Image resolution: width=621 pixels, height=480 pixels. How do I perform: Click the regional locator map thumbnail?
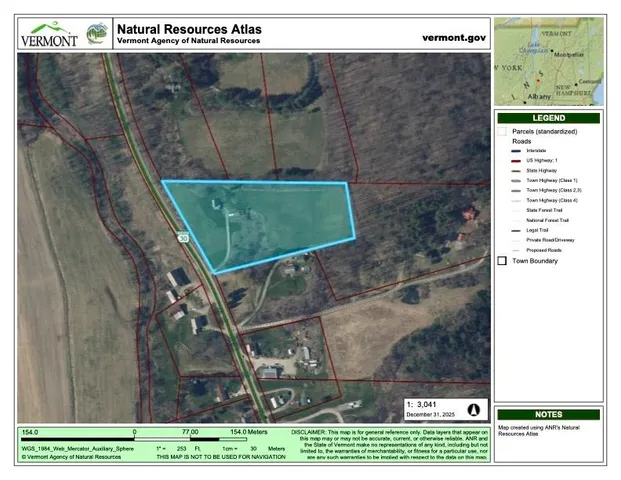click(x=549, y=61)
